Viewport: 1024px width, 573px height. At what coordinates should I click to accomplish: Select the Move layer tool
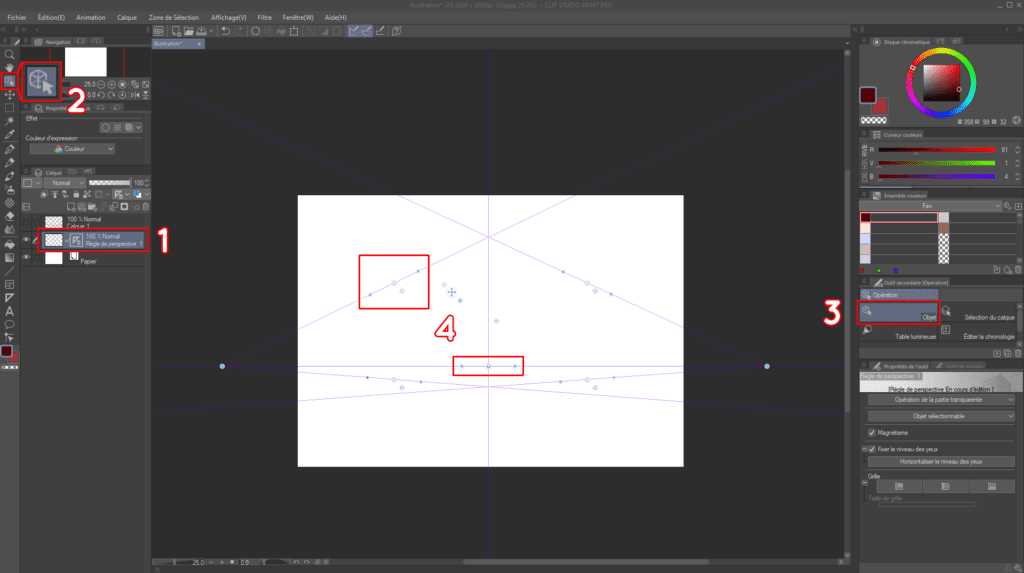tap(9, 95)
